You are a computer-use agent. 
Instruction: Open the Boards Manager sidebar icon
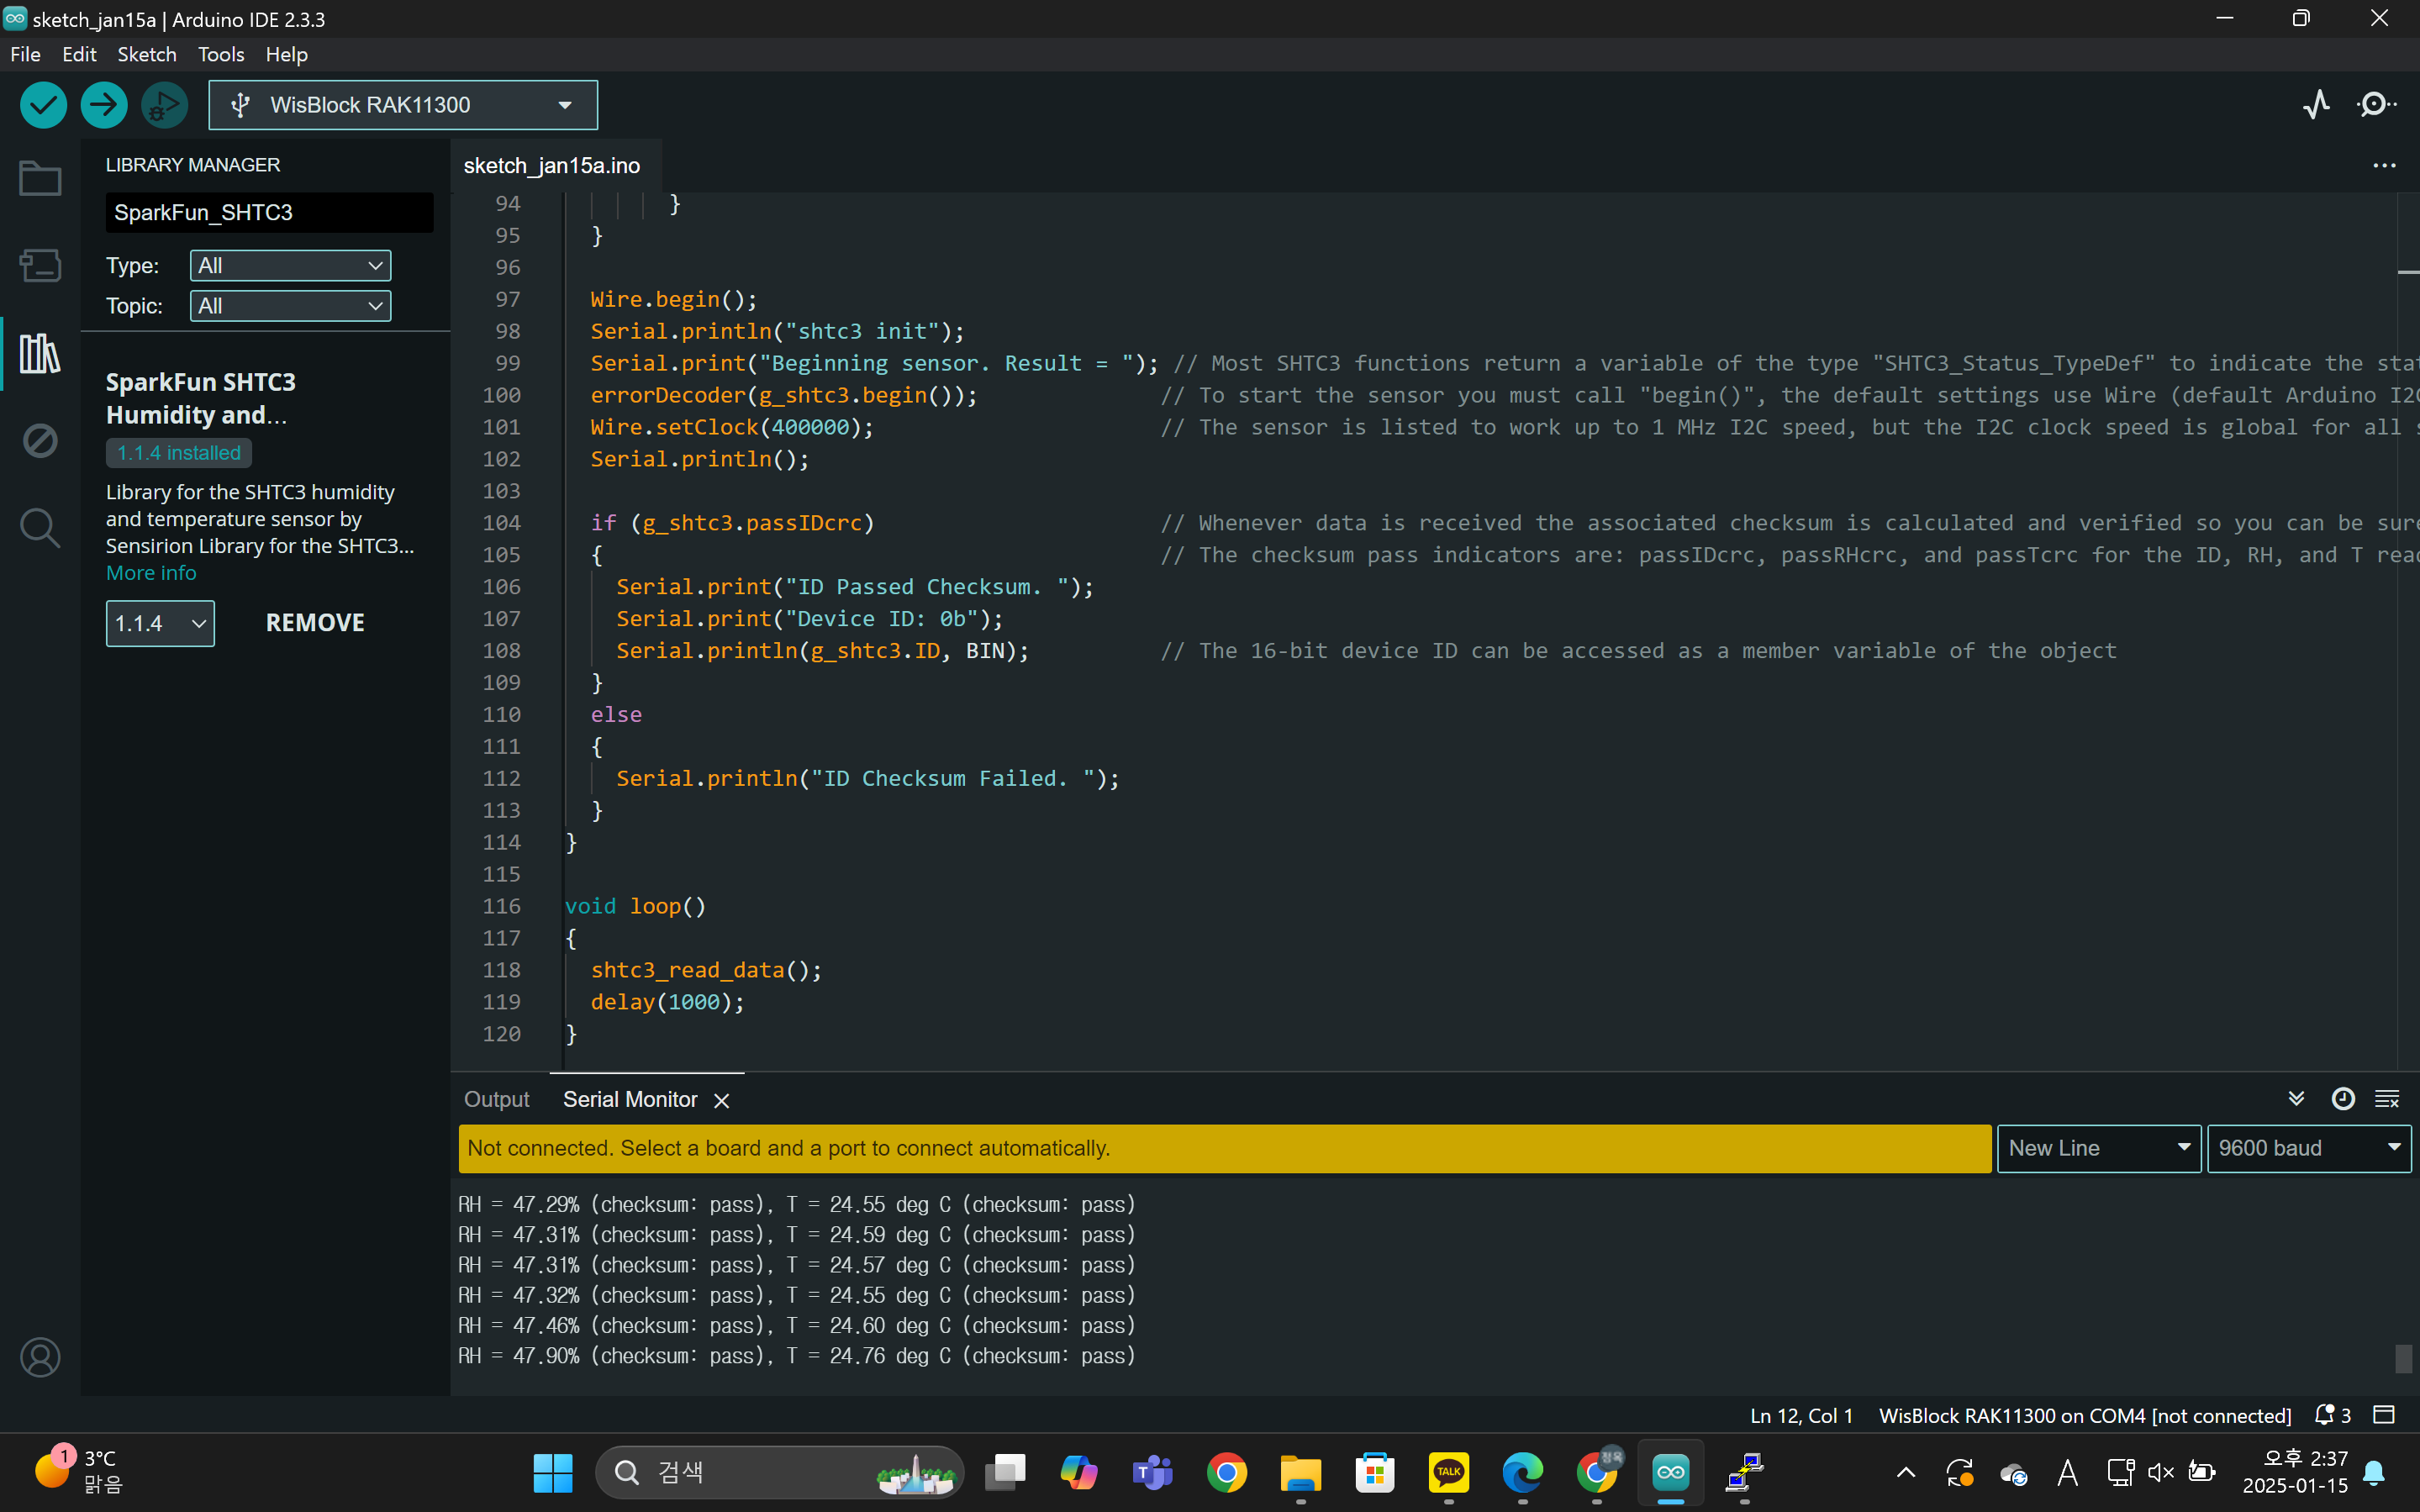tap(40, 265)
